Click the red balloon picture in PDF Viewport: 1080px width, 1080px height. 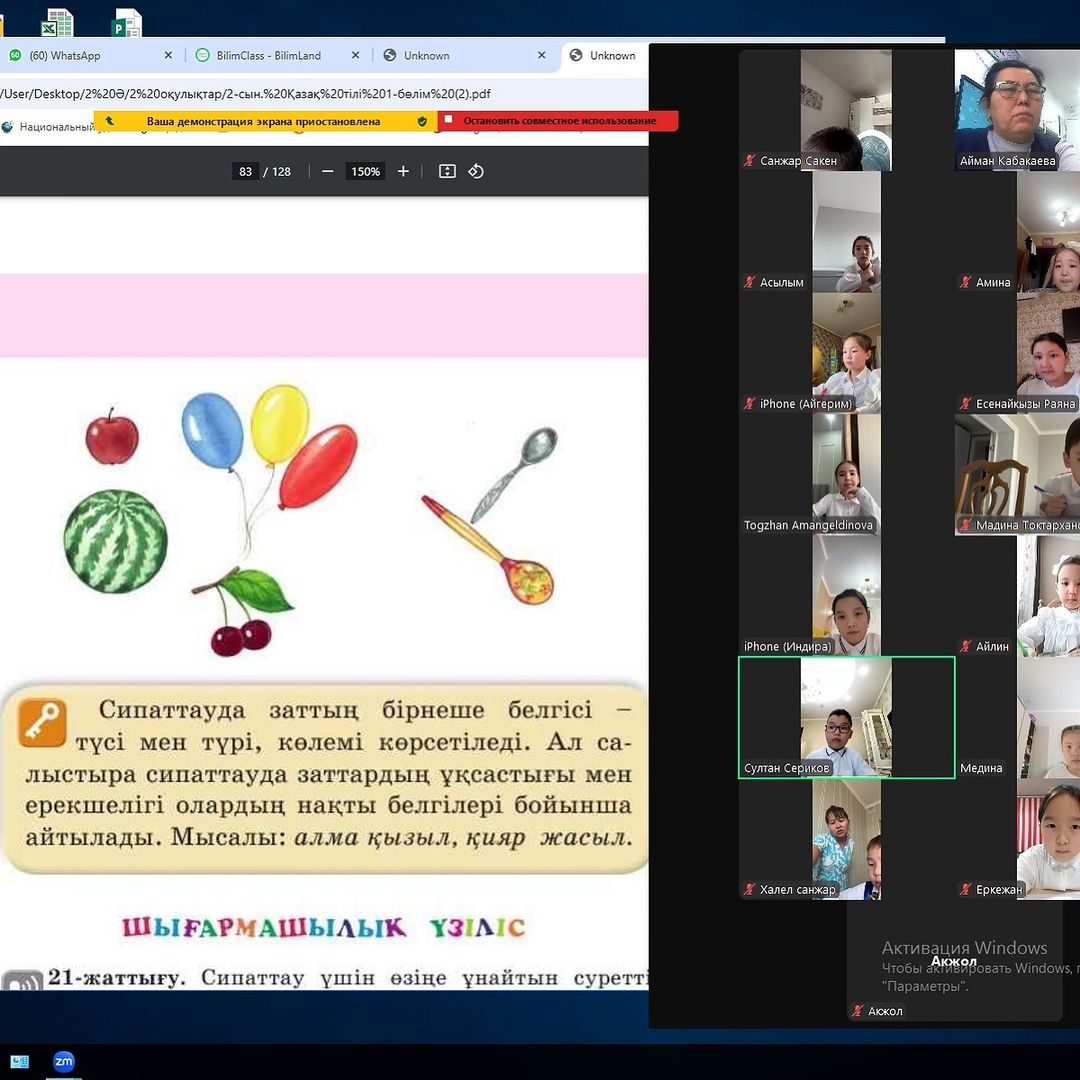coord(318,466)
